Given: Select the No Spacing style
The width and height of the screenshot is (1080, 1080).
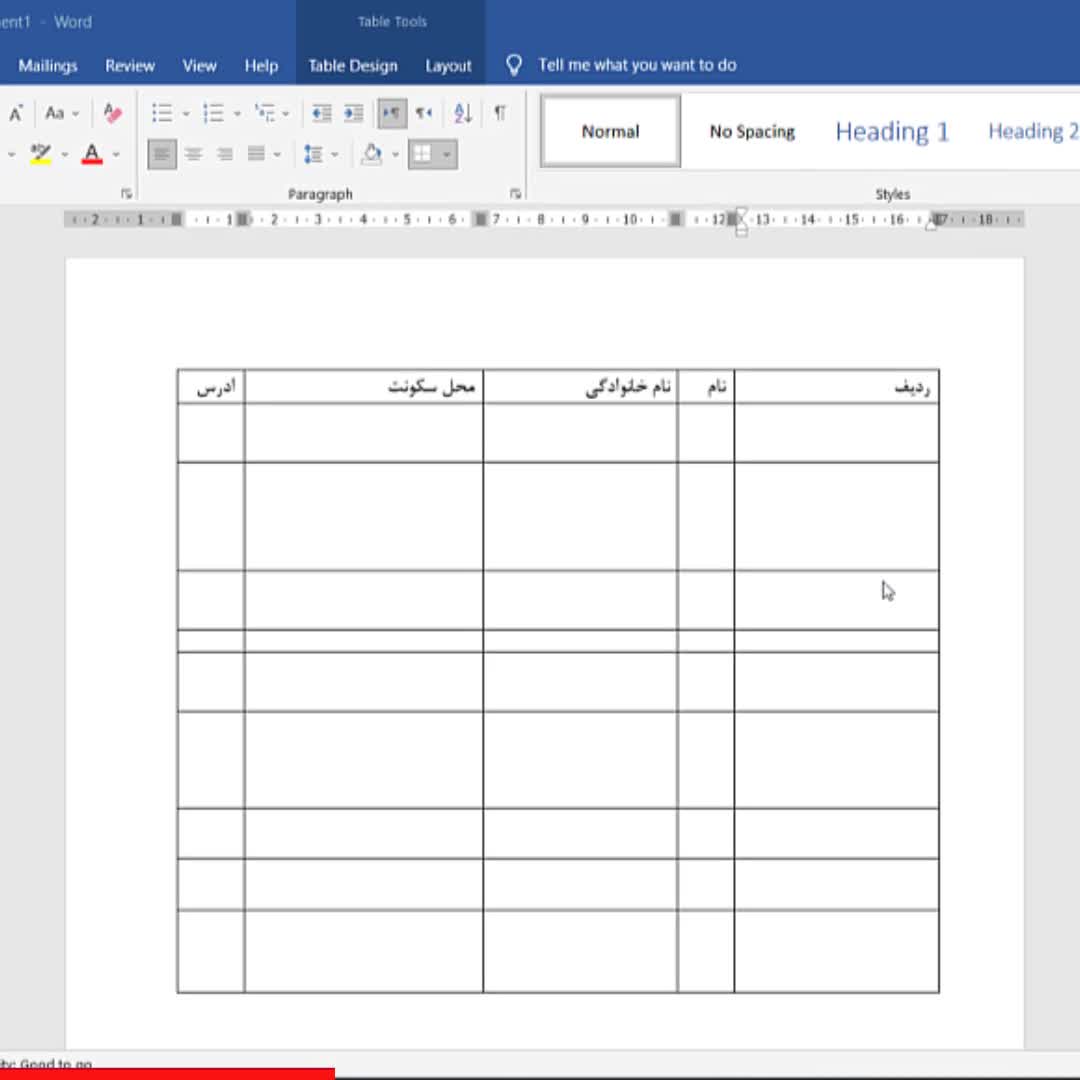Looking at the screenshot, I should click(752, 132).
